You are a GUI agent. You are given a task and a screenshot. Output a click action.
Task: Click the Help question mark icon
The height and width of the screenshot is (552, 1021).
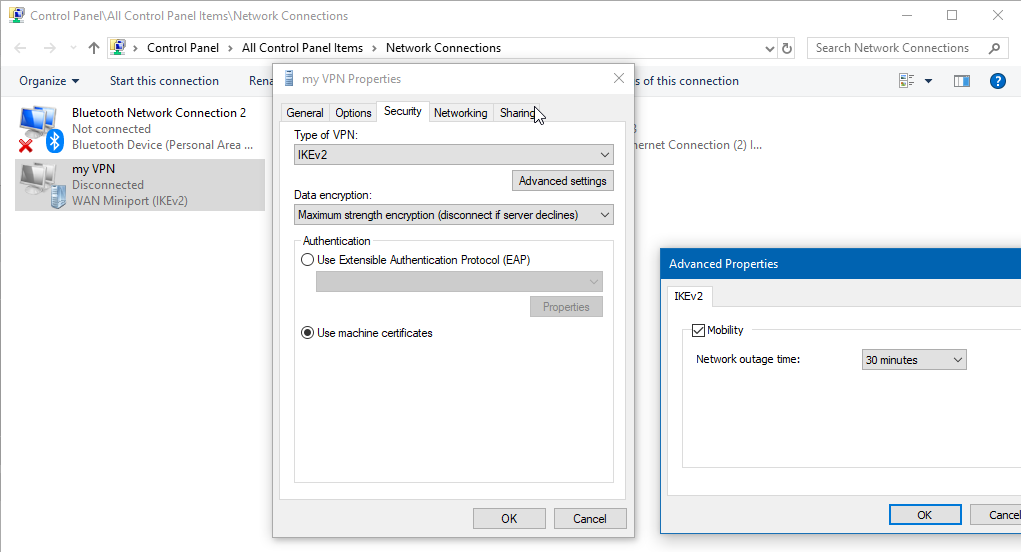point(996,81)
